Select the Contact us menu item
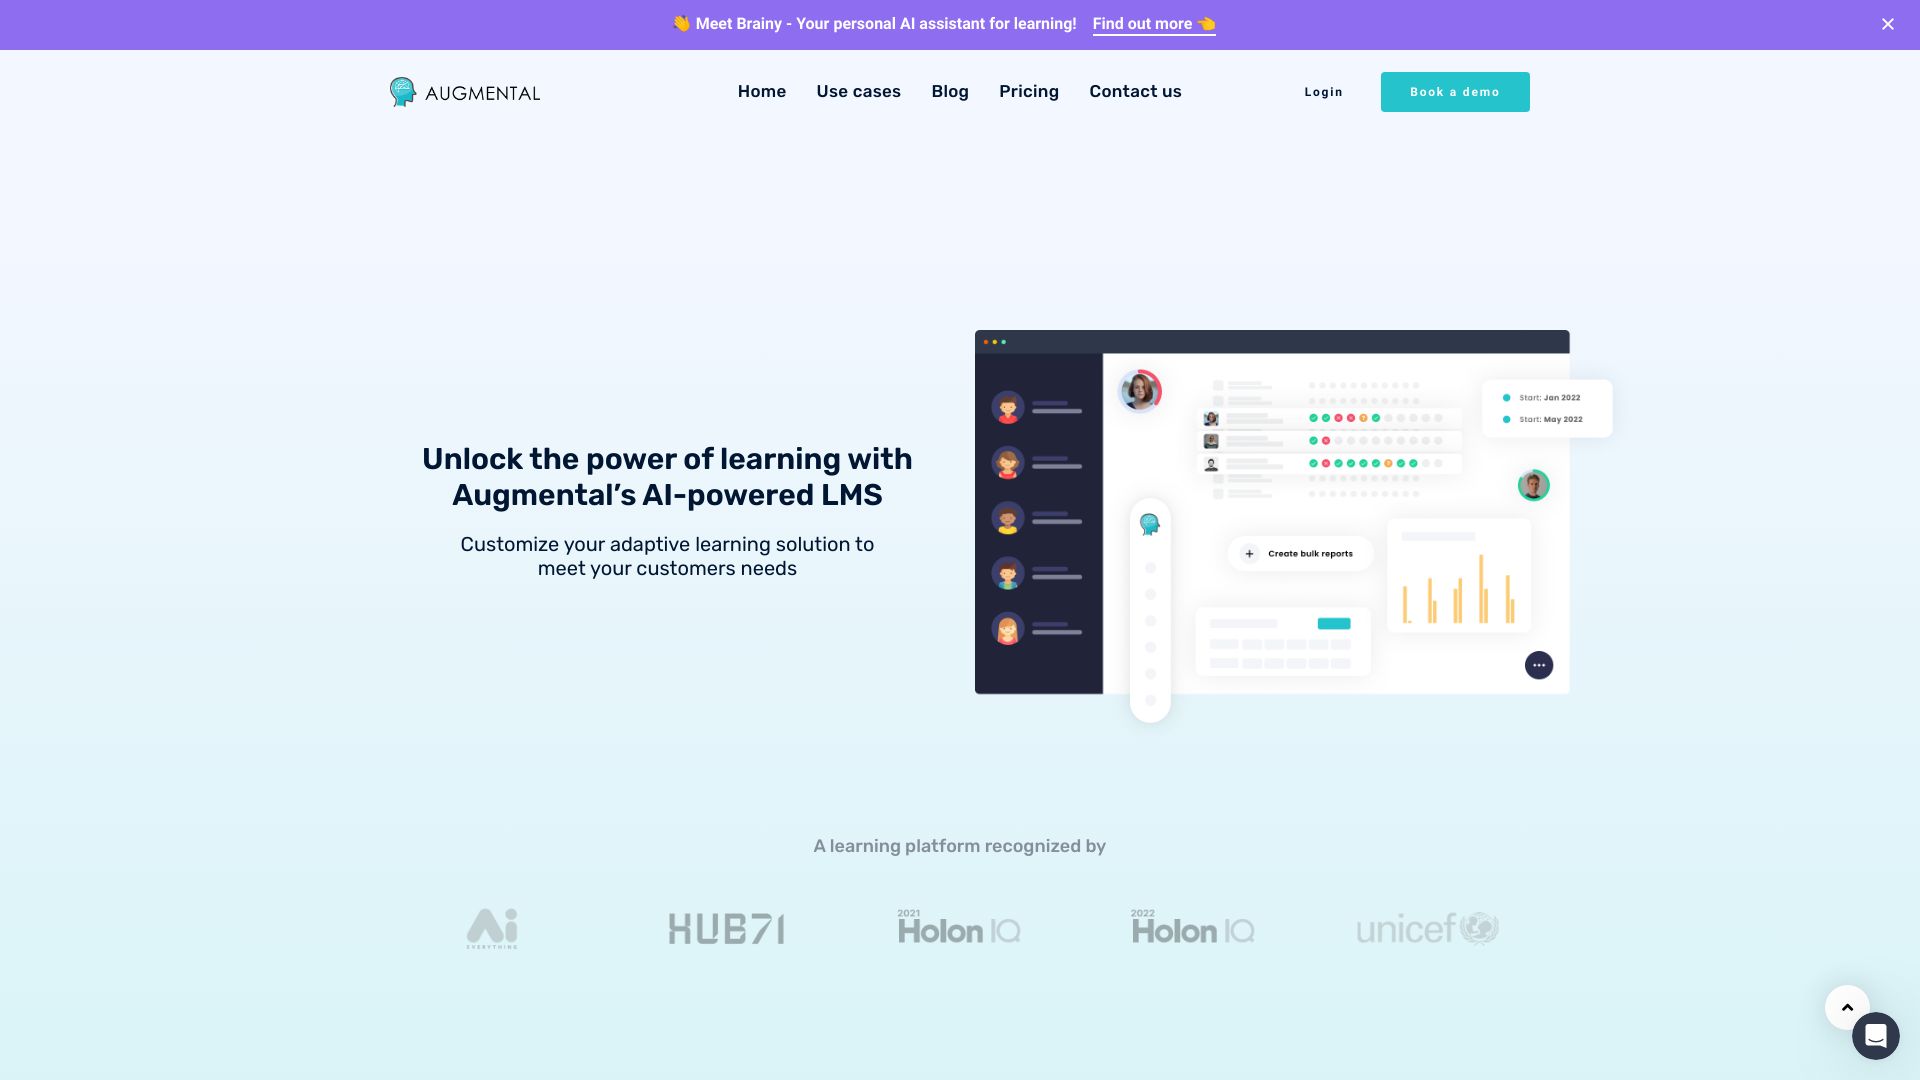 1135,91
